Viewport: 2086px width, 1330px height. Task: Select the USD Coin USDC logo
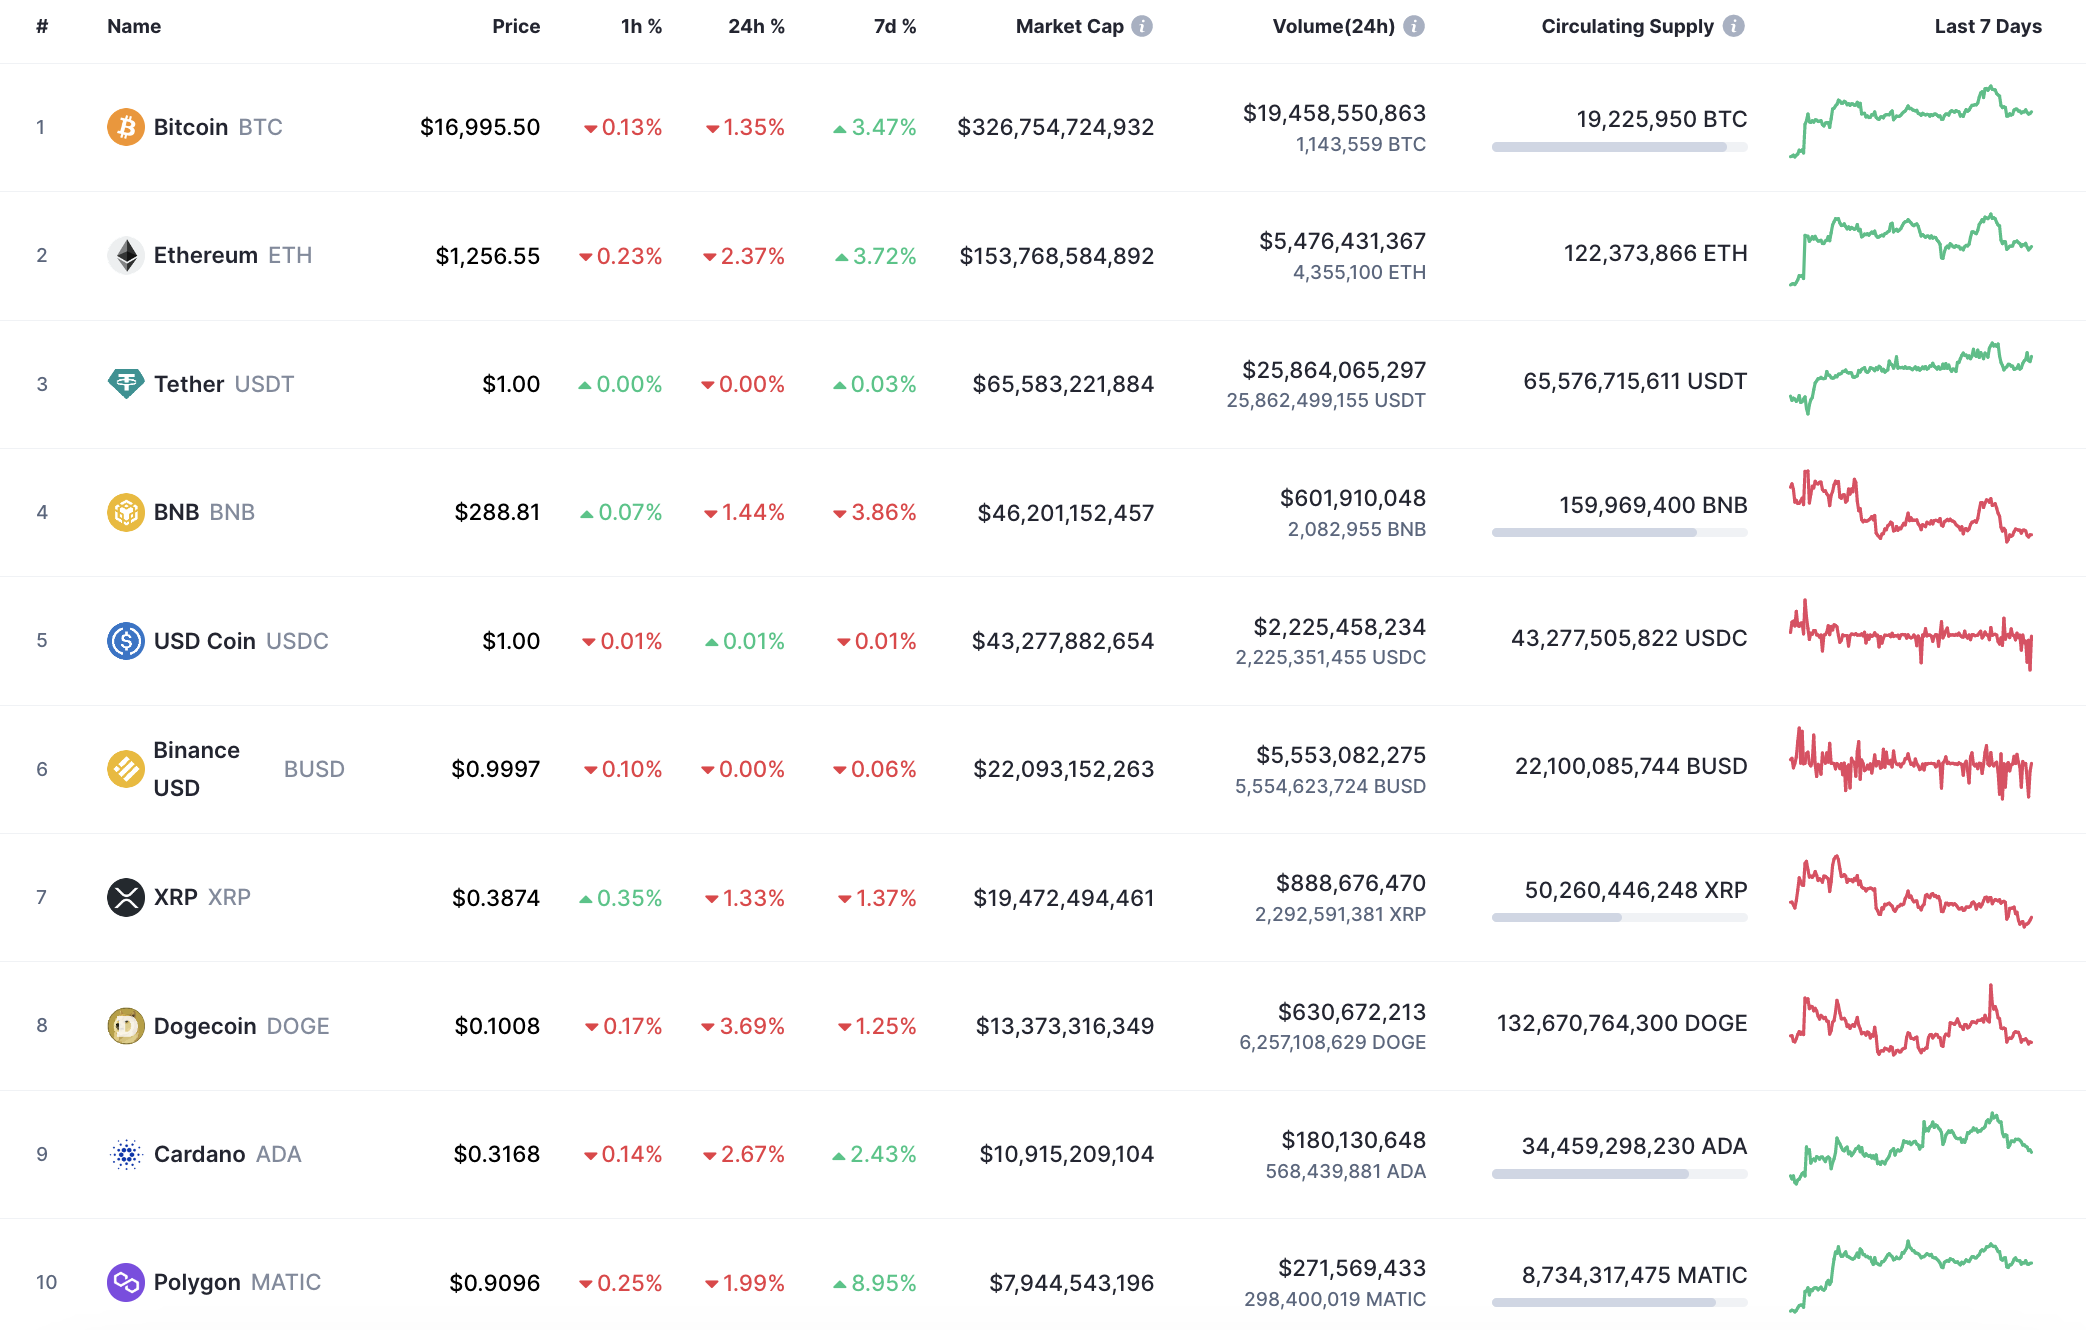[124, 640]
